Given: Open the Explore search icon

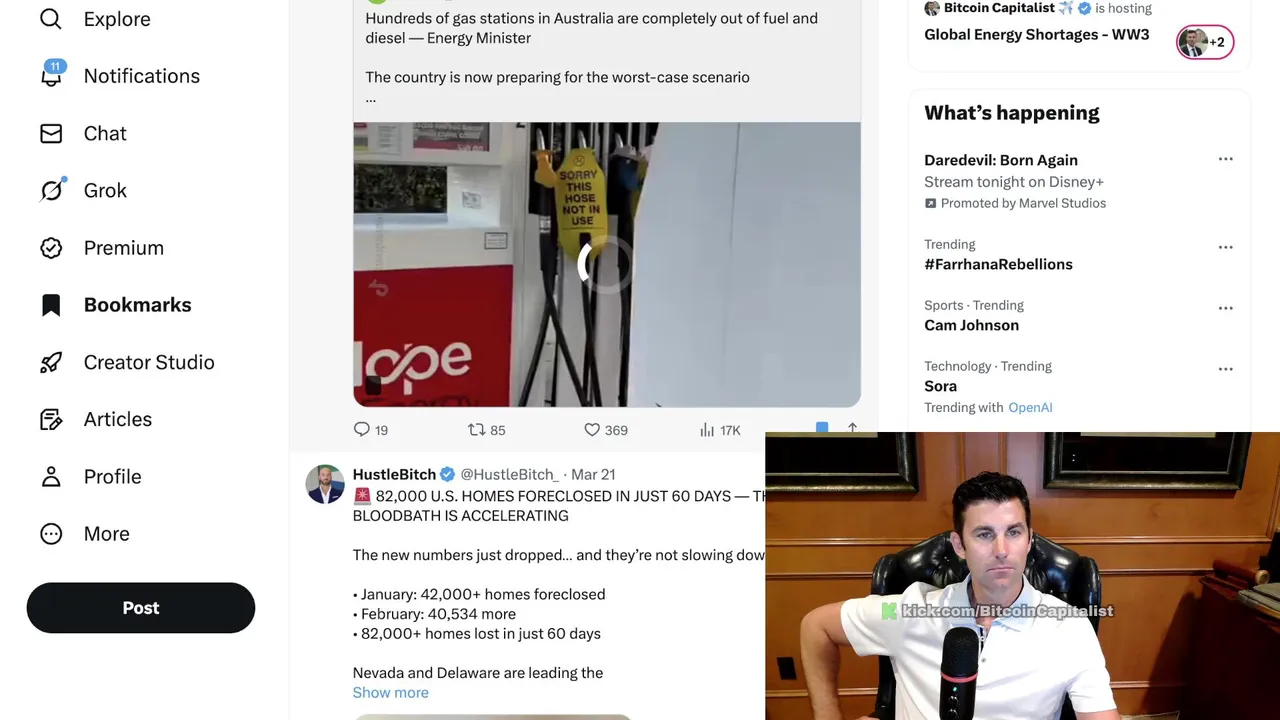Looking at the screenshot, I should coord(51,19).
